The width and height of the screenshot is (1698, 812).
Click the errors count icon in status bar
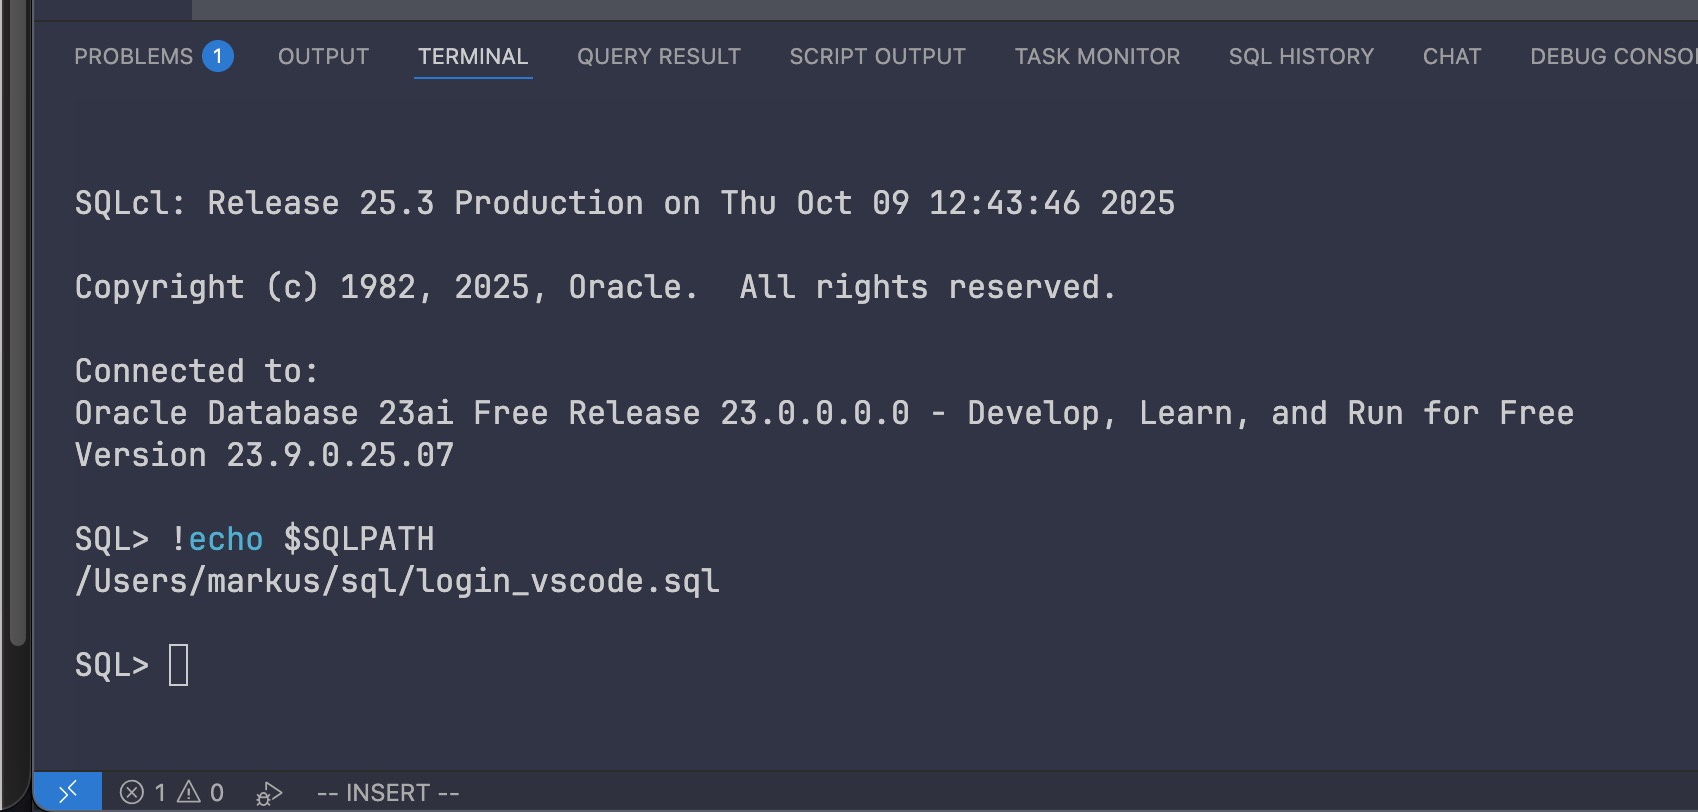pyautogui.click(x=132, y=793)
